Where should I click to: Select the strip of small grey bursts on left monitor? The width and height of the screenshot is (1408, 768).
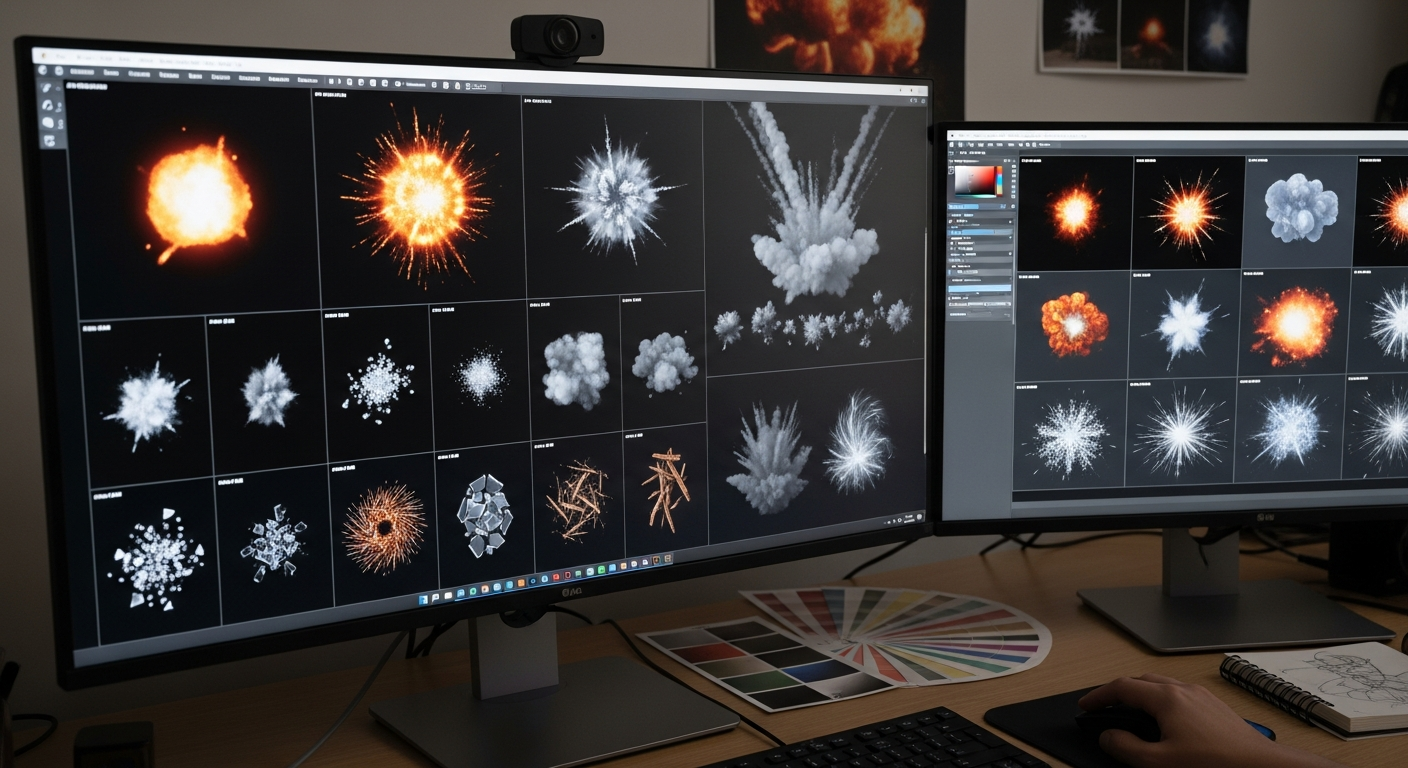[812, 321]
